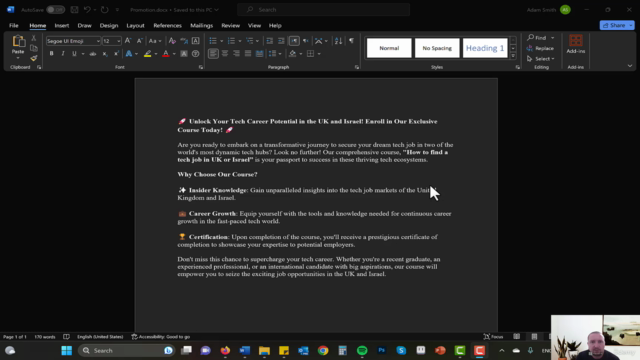Open the font size dropdown
Screen dimensions: 640x360
point(118,41)
